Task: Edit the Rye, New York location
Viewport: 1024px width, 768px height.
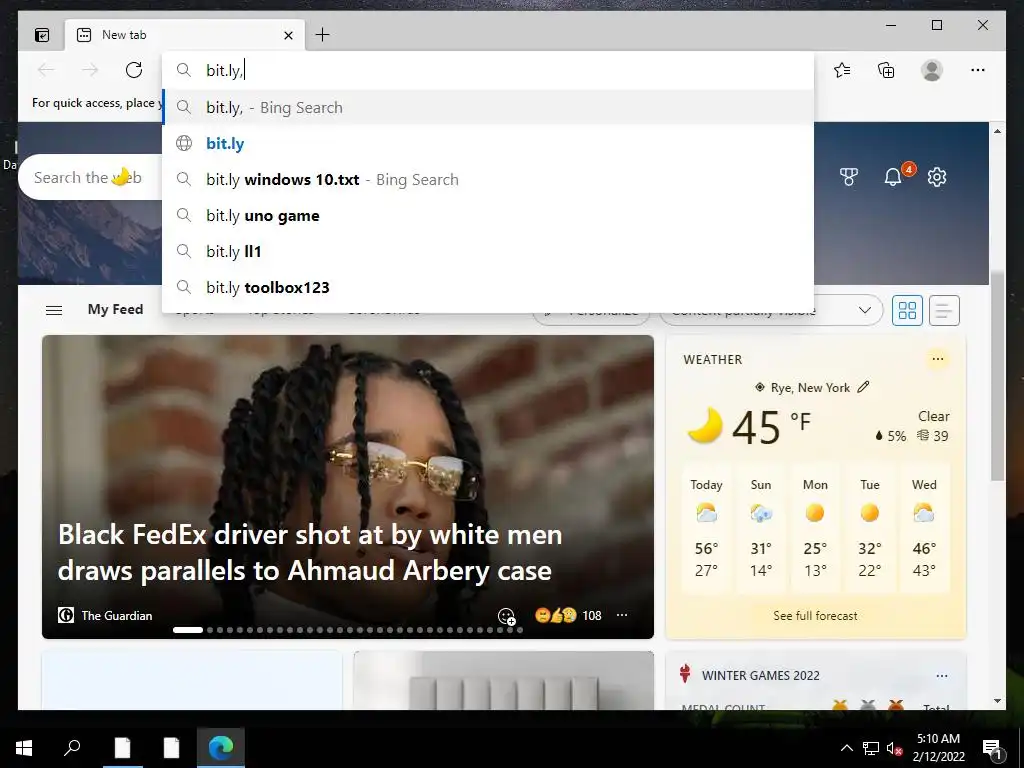Action: tap(863, 387)
